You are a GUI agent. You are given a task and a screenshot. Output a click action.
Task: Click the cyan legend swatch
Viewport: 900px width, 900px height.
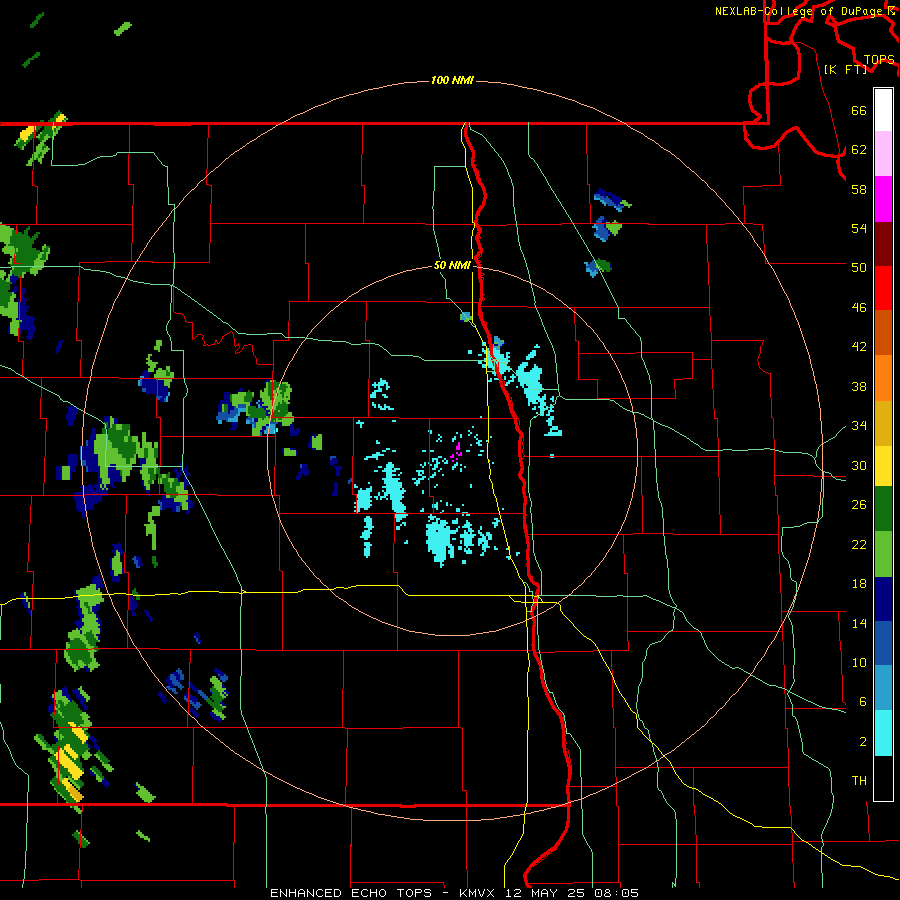click(883, 733)
